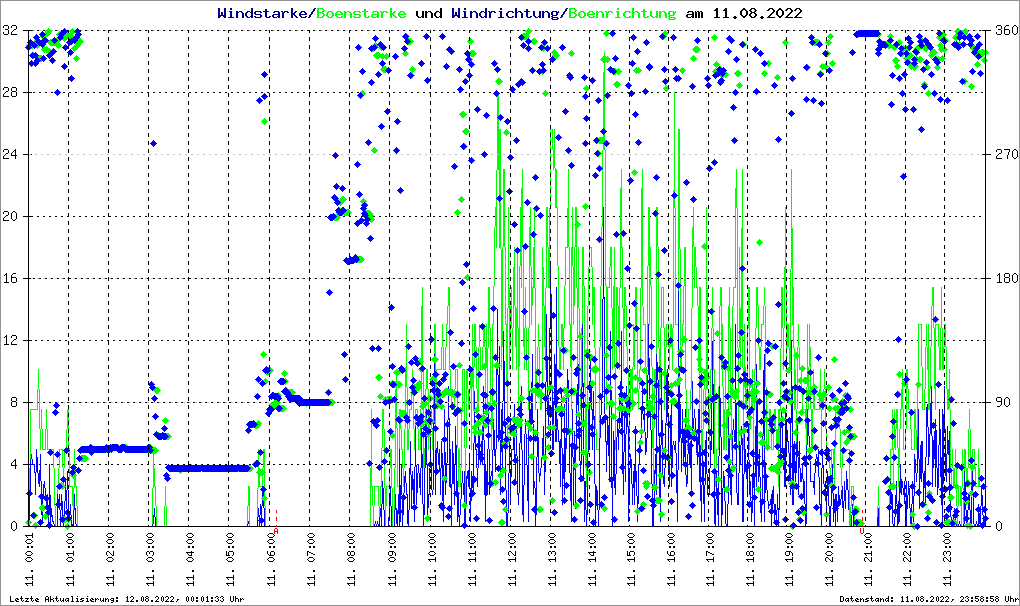This screenshot has height=606, width=1020.
Task: Click the 15:00 time axis label
Action: tap(631, 553)
